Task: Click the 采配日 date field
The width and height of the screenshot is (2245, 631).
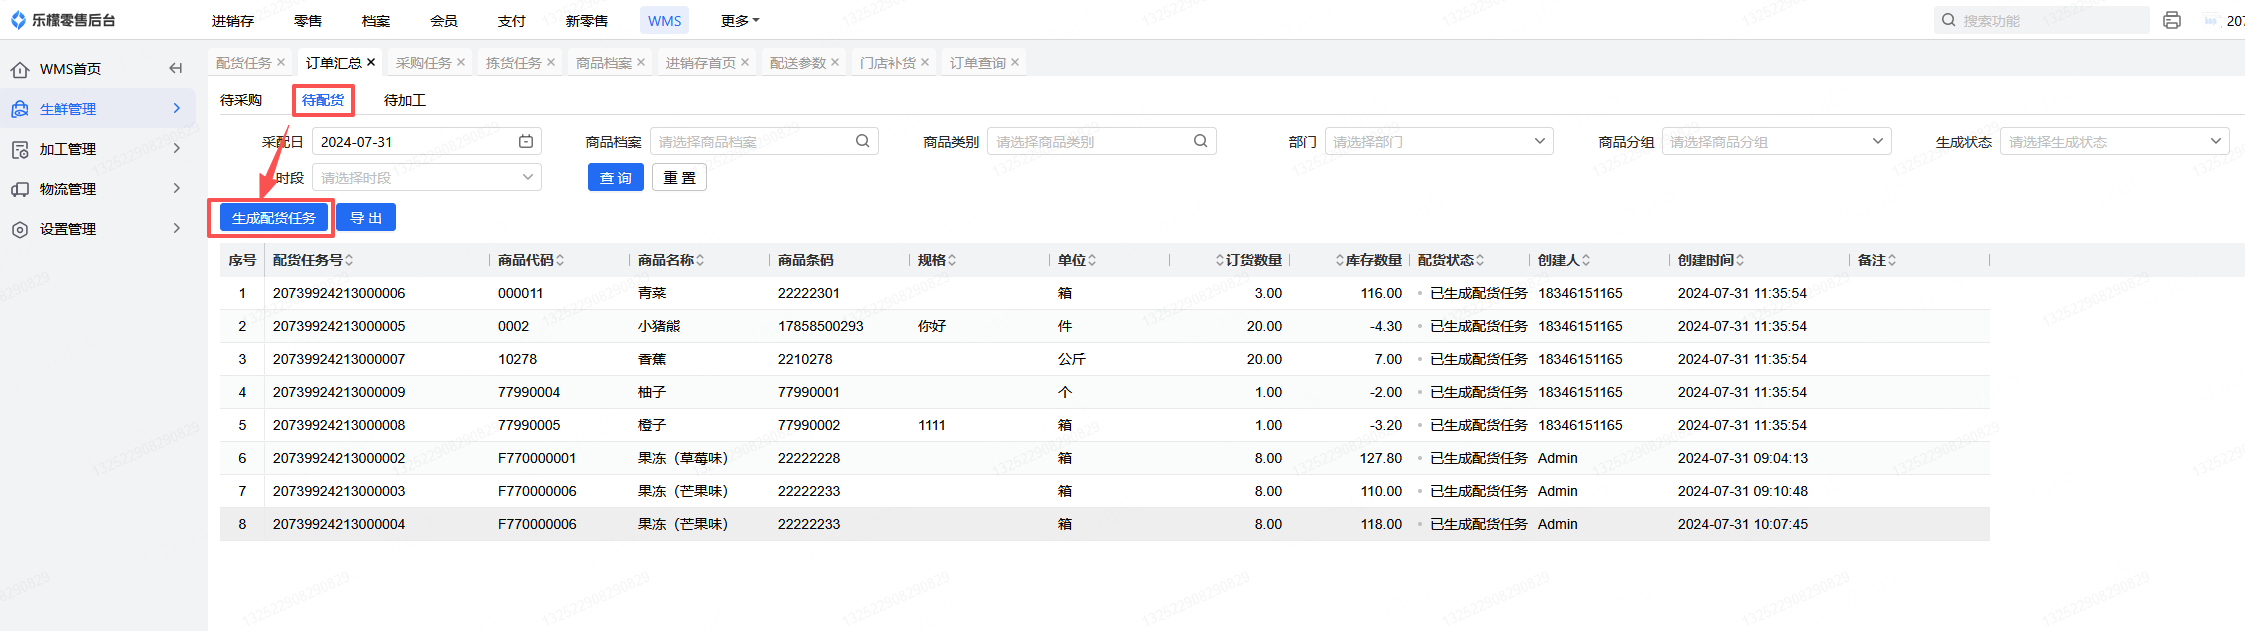Action: (x=427, y=142)
